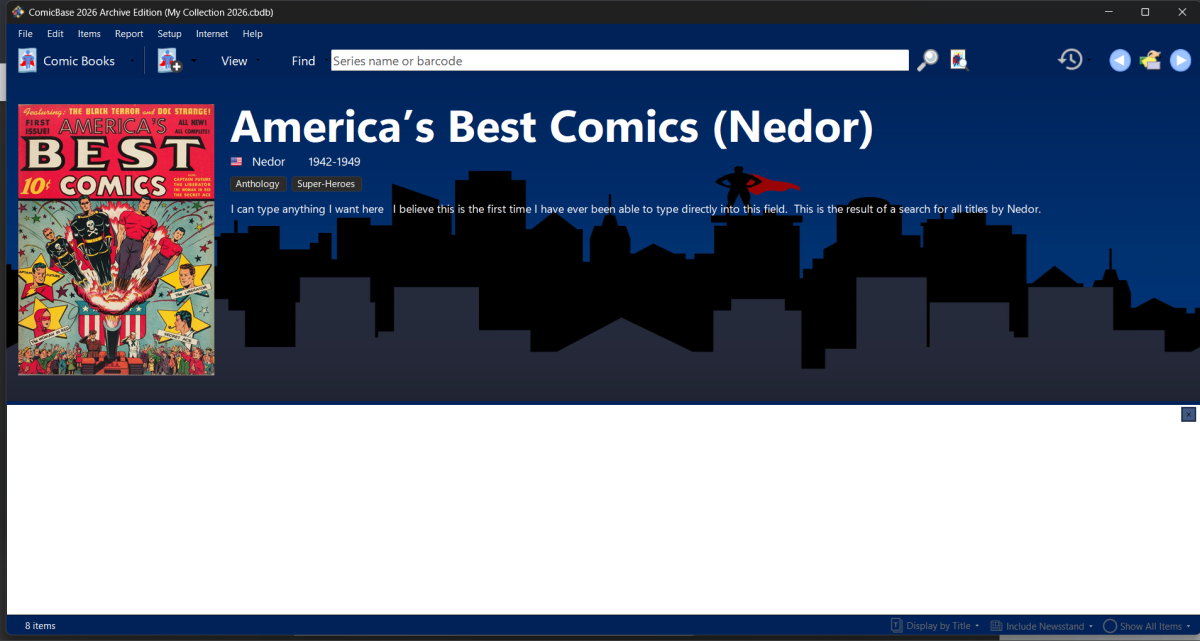This screenshot has height=641, width=1200.
Task: Select the Super-Heroes genre tag
Action: pyautogui.click(x=326, y=184)
